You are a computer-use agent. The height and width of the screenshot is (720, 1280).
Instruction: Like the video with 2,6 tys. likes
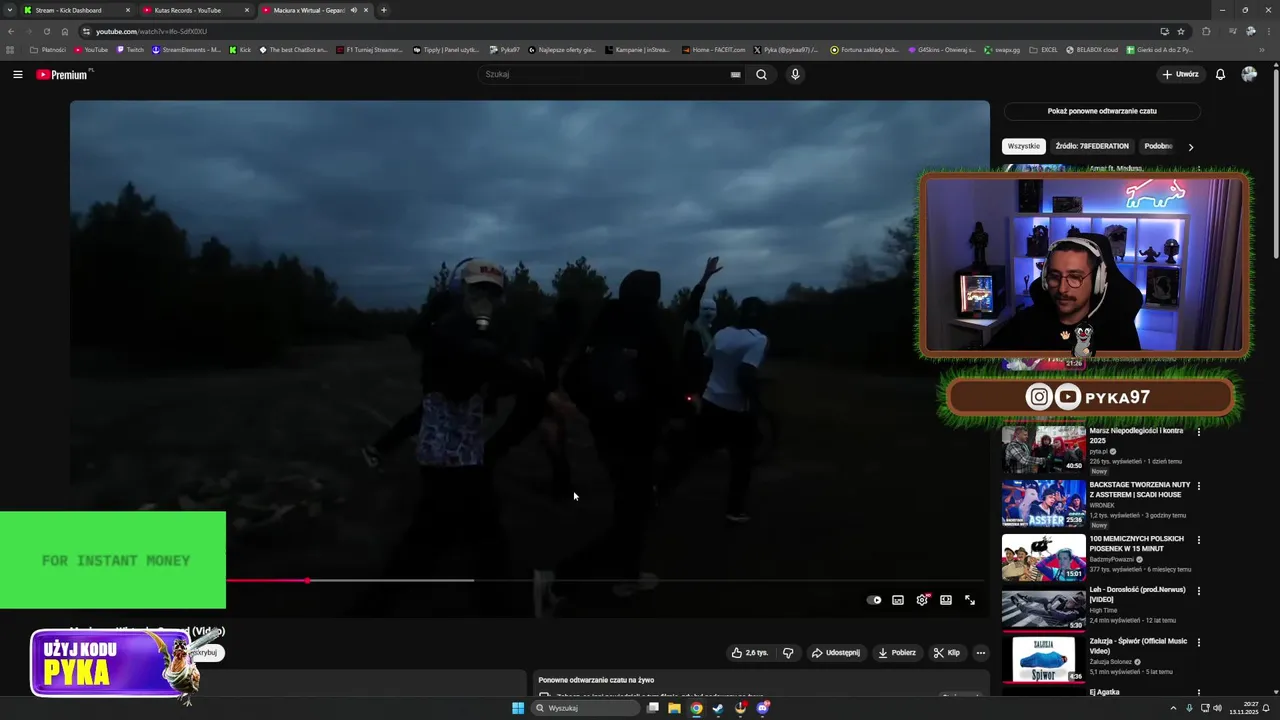[750, 653]
